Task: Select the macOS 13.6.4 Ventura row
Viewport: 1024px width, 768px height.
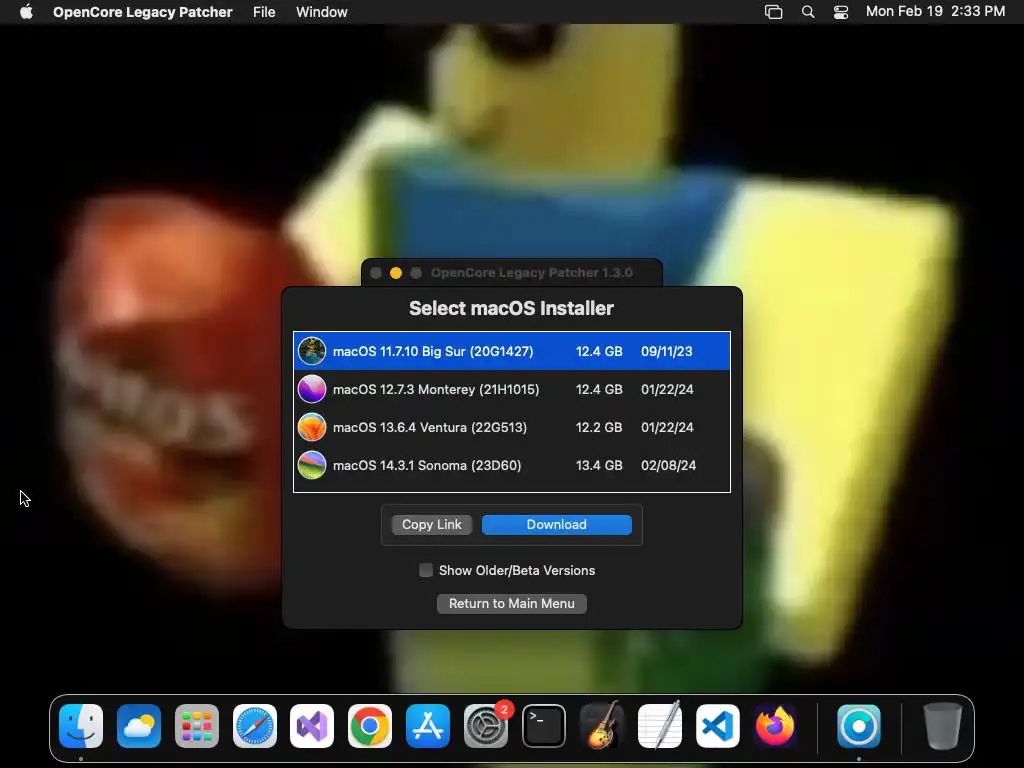Action: 512,427
